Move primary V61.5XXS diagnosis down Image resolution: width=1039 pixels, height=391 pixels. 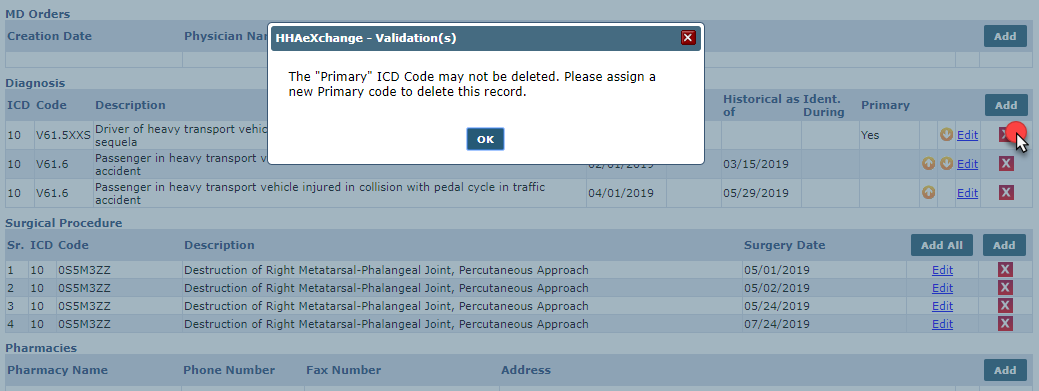tap(946, 135)
